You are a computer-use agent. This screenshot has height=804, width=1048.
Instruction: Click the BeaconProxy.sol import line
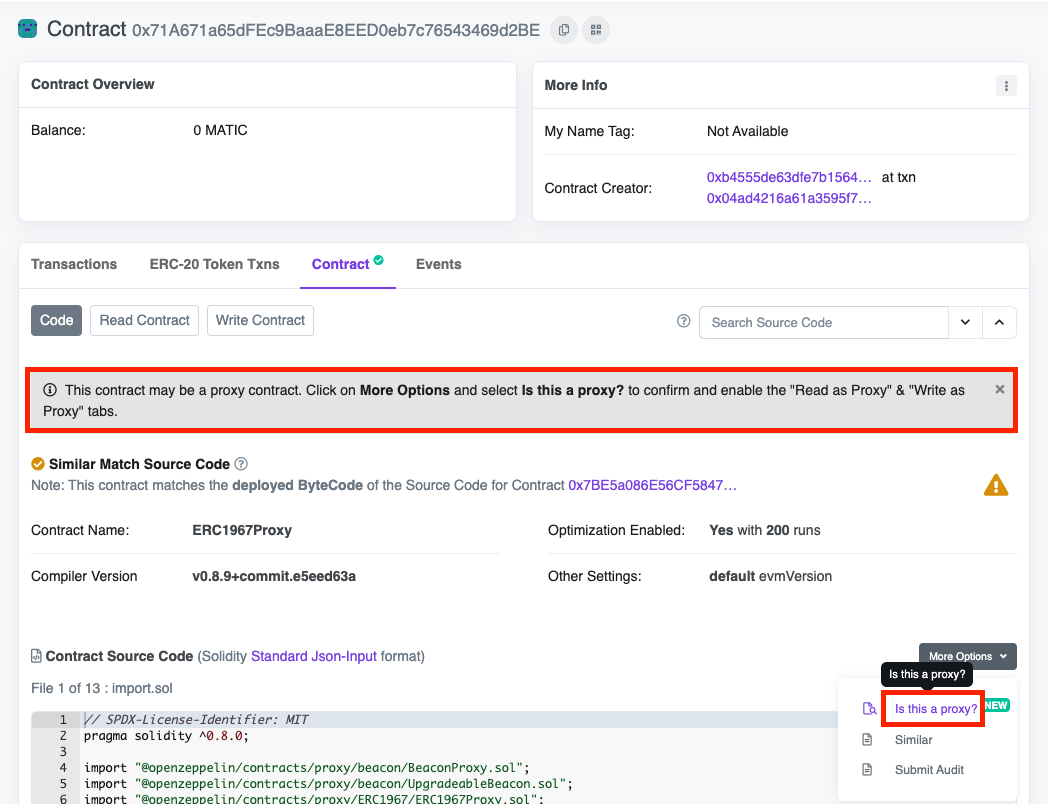[x=306, y=767]
